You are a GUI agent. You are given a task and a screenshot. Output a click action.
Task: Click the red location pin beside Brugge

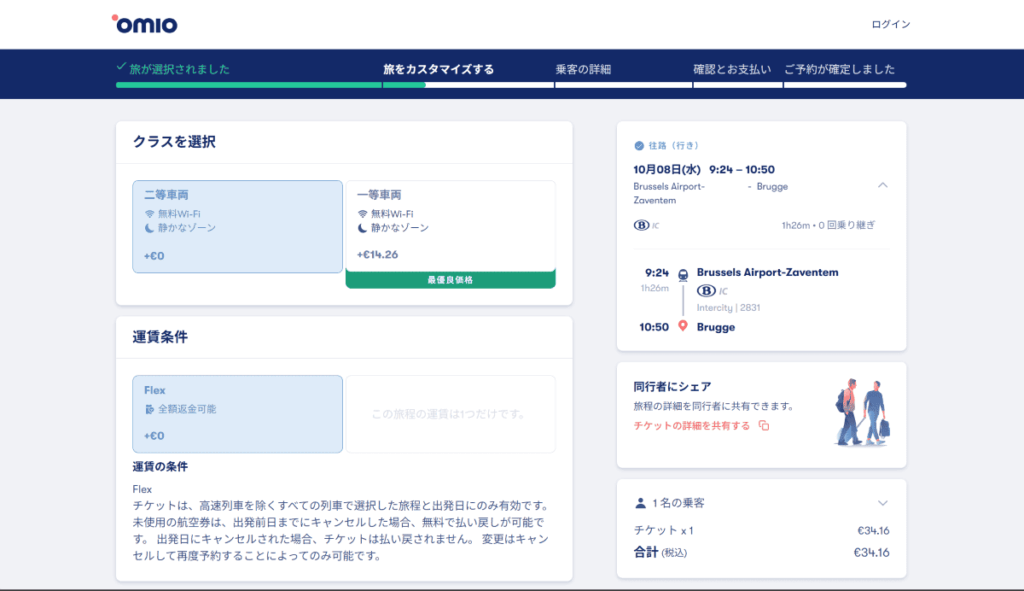click(682, 327)
